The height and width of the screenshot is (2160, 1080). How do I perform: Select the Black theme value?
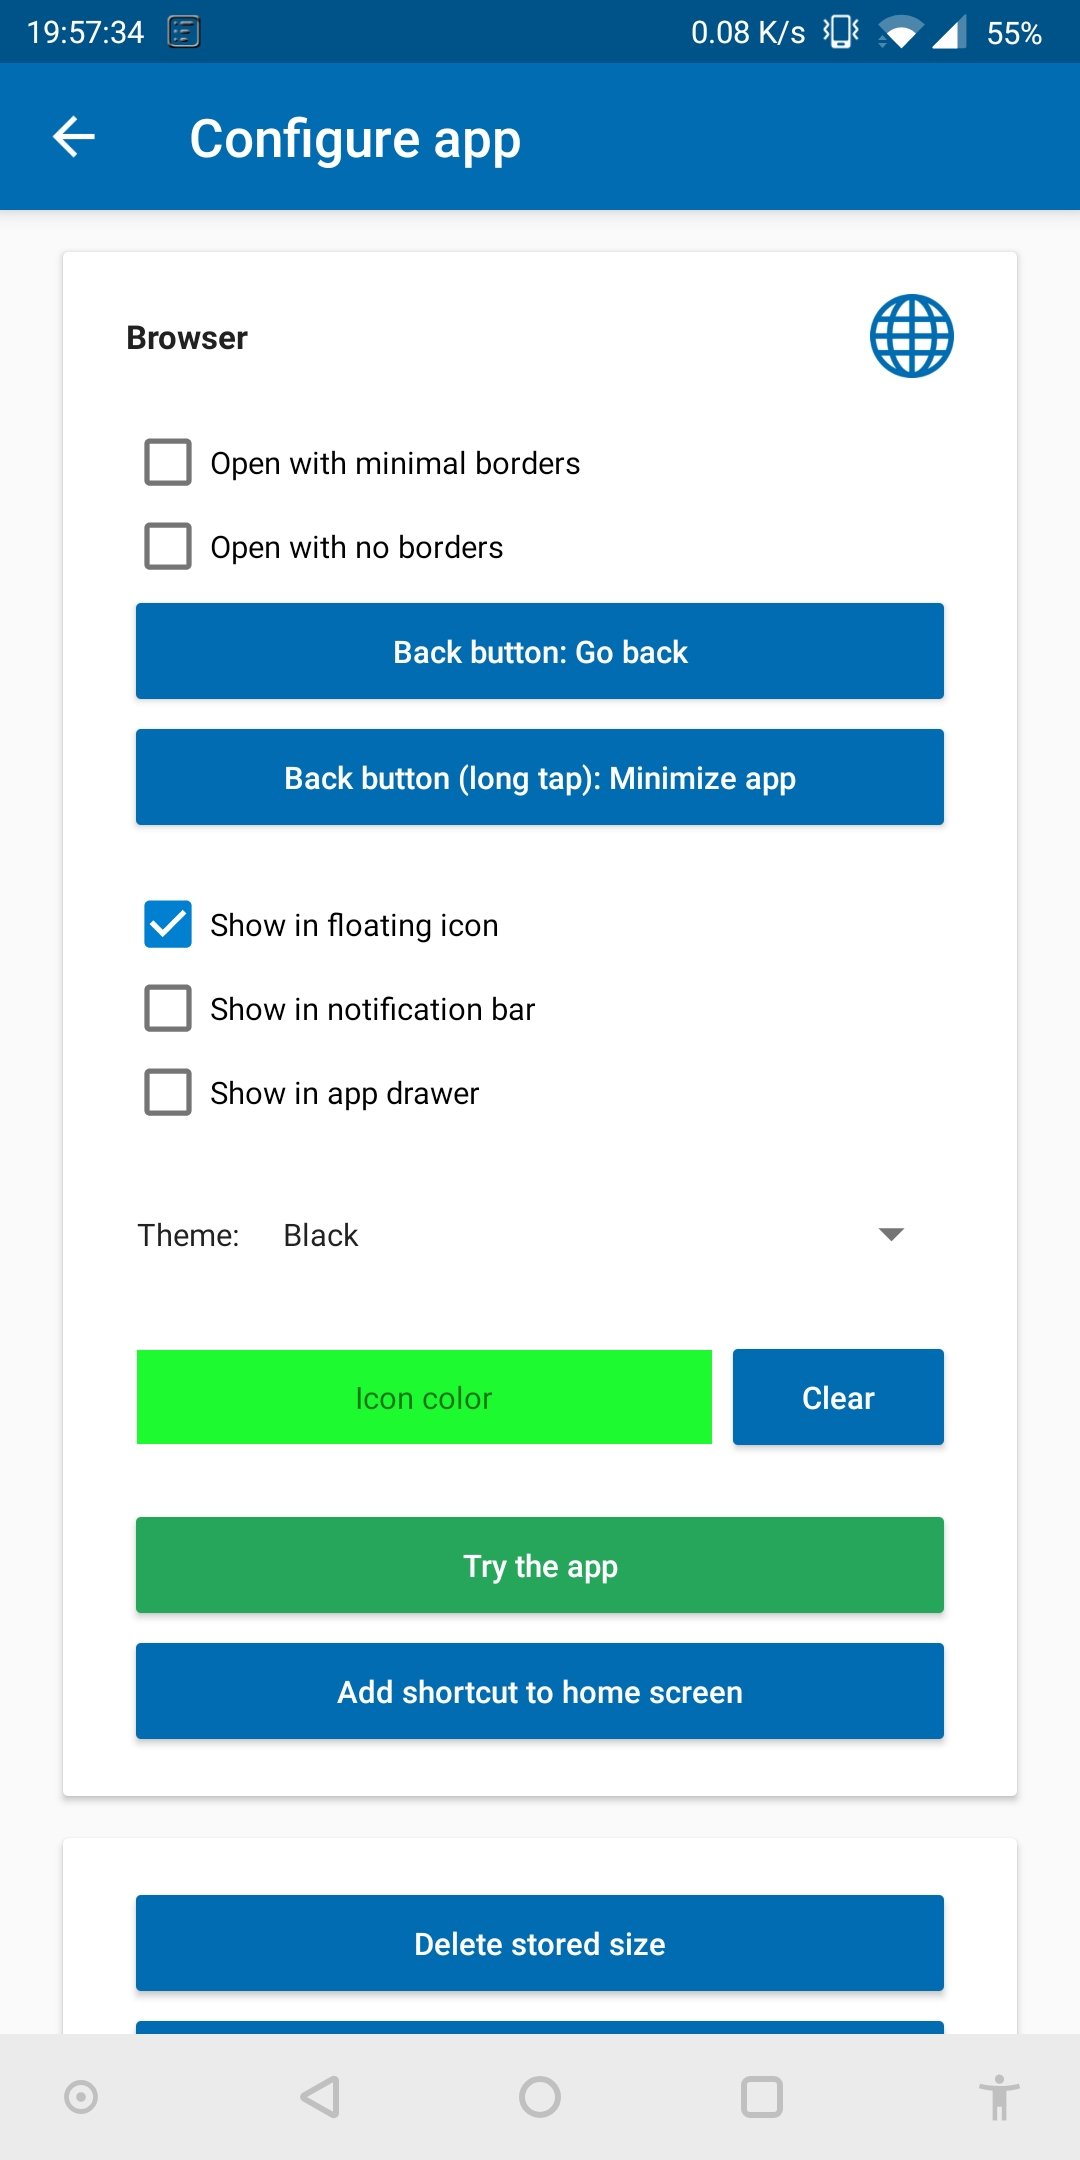click(x=321, y=1235)
